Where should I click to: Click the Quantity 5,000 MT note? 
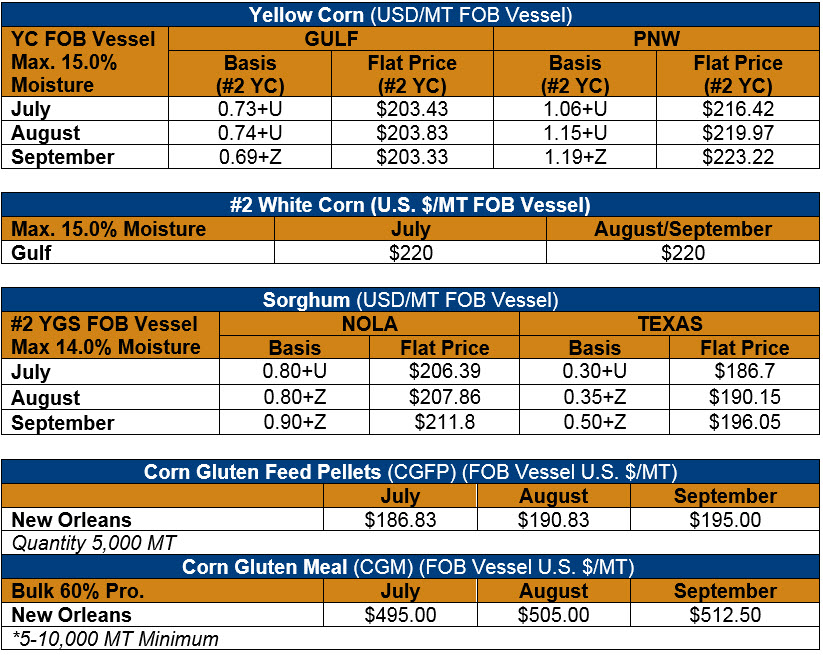coord(94,543)
